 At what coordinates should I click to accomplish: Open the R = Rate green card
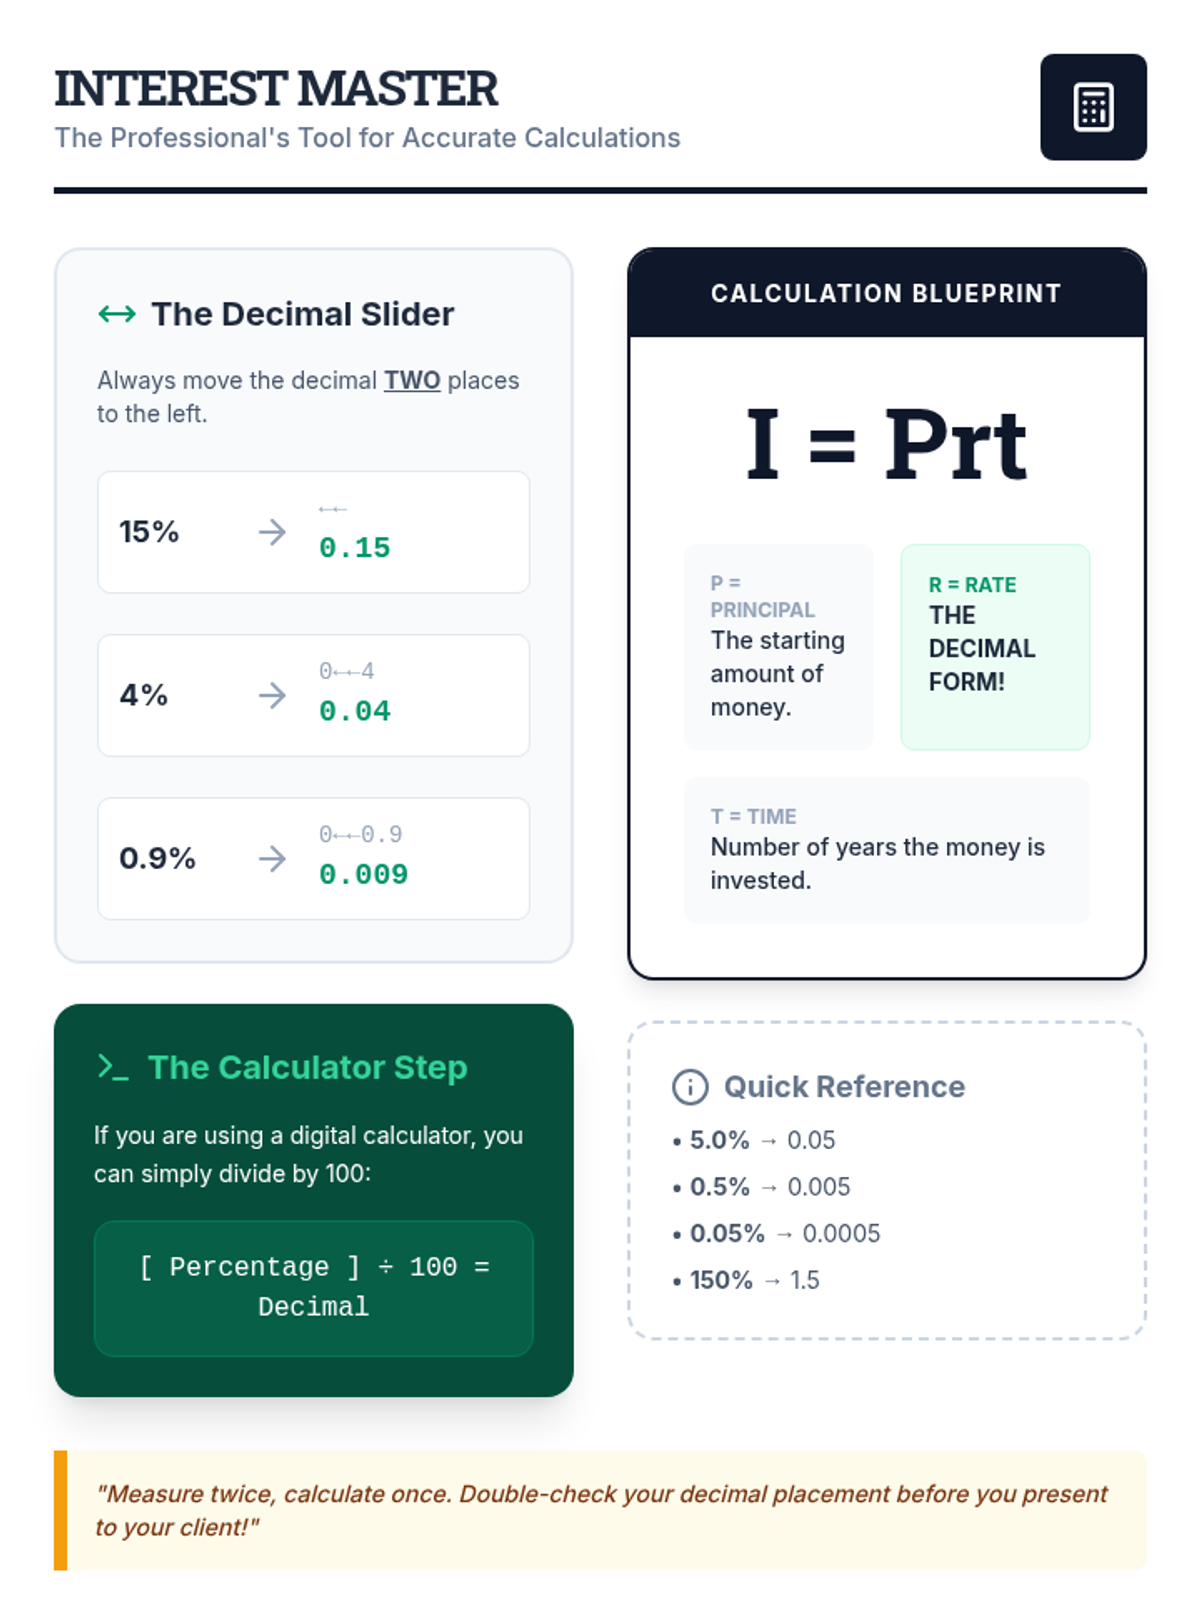(995, 647)
